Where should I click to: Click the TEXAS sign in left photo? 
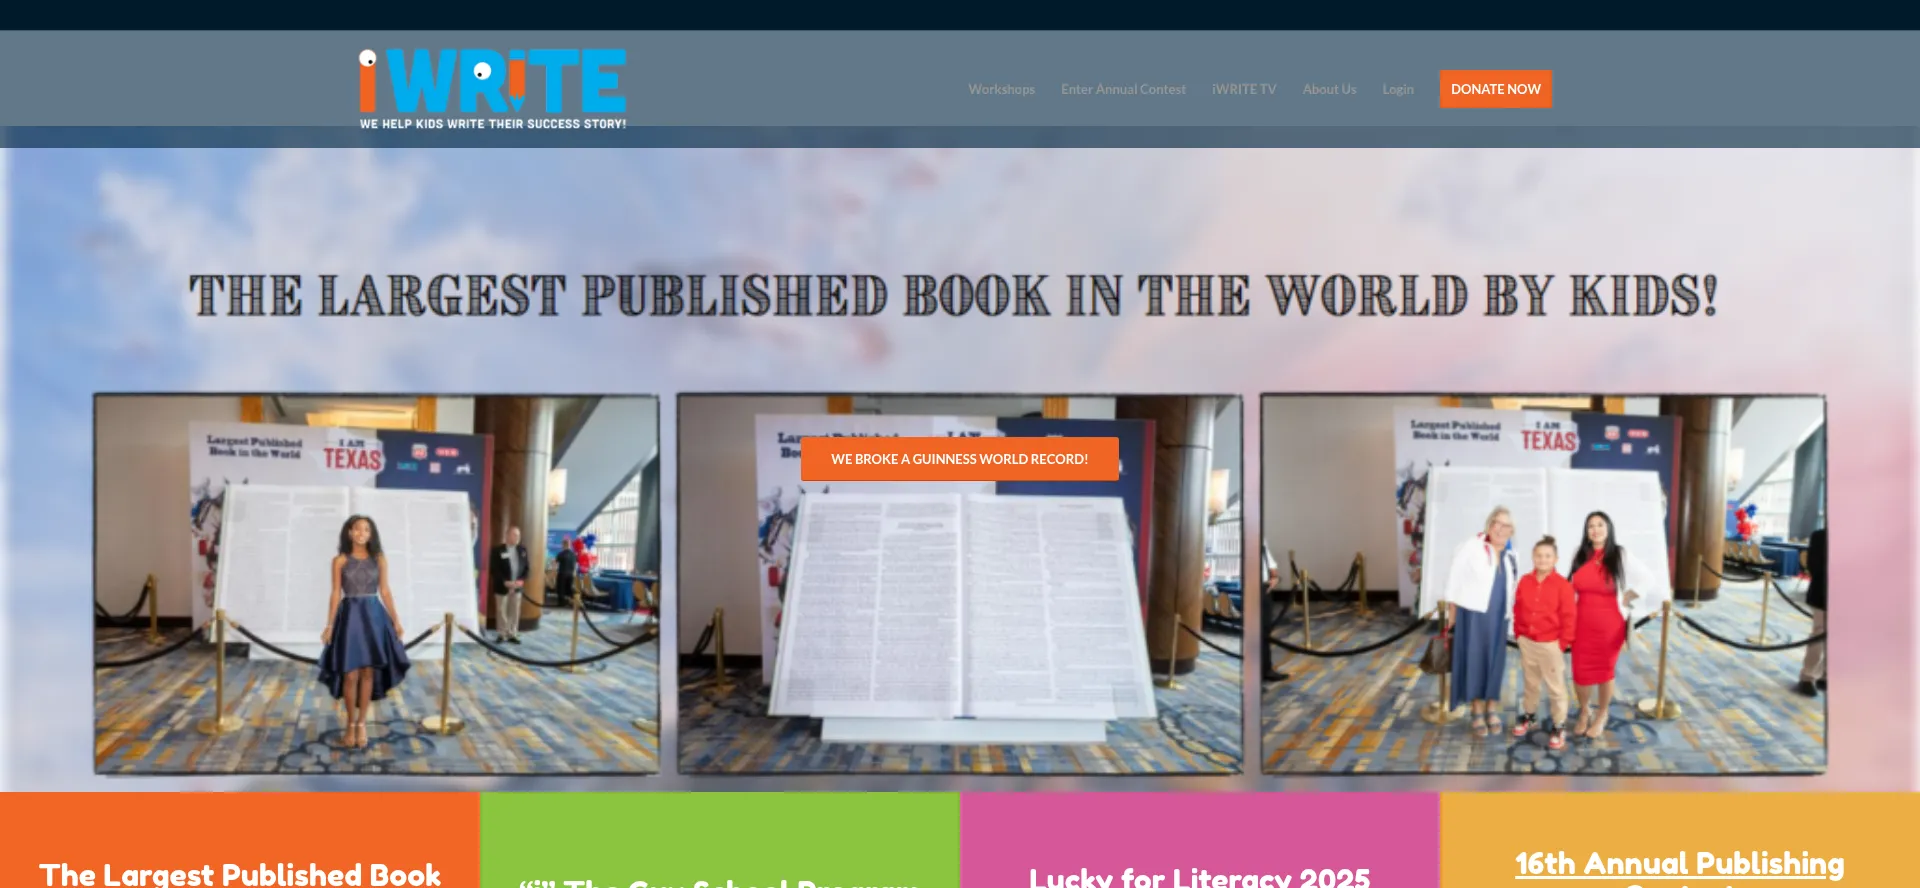coord(352,457)
